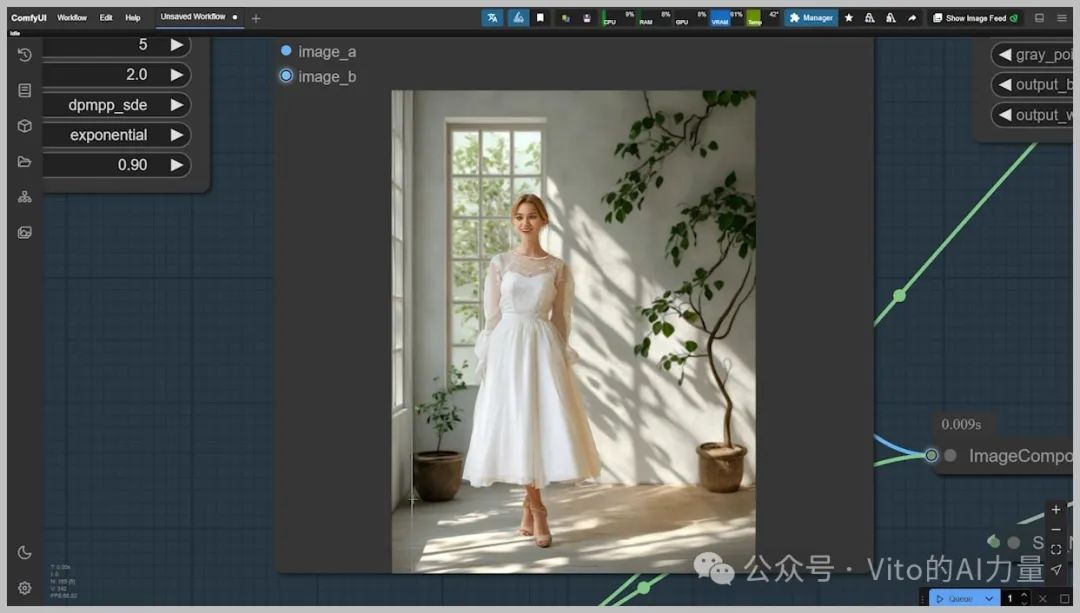Open the node library list icon in sidebar

[25, 90]
